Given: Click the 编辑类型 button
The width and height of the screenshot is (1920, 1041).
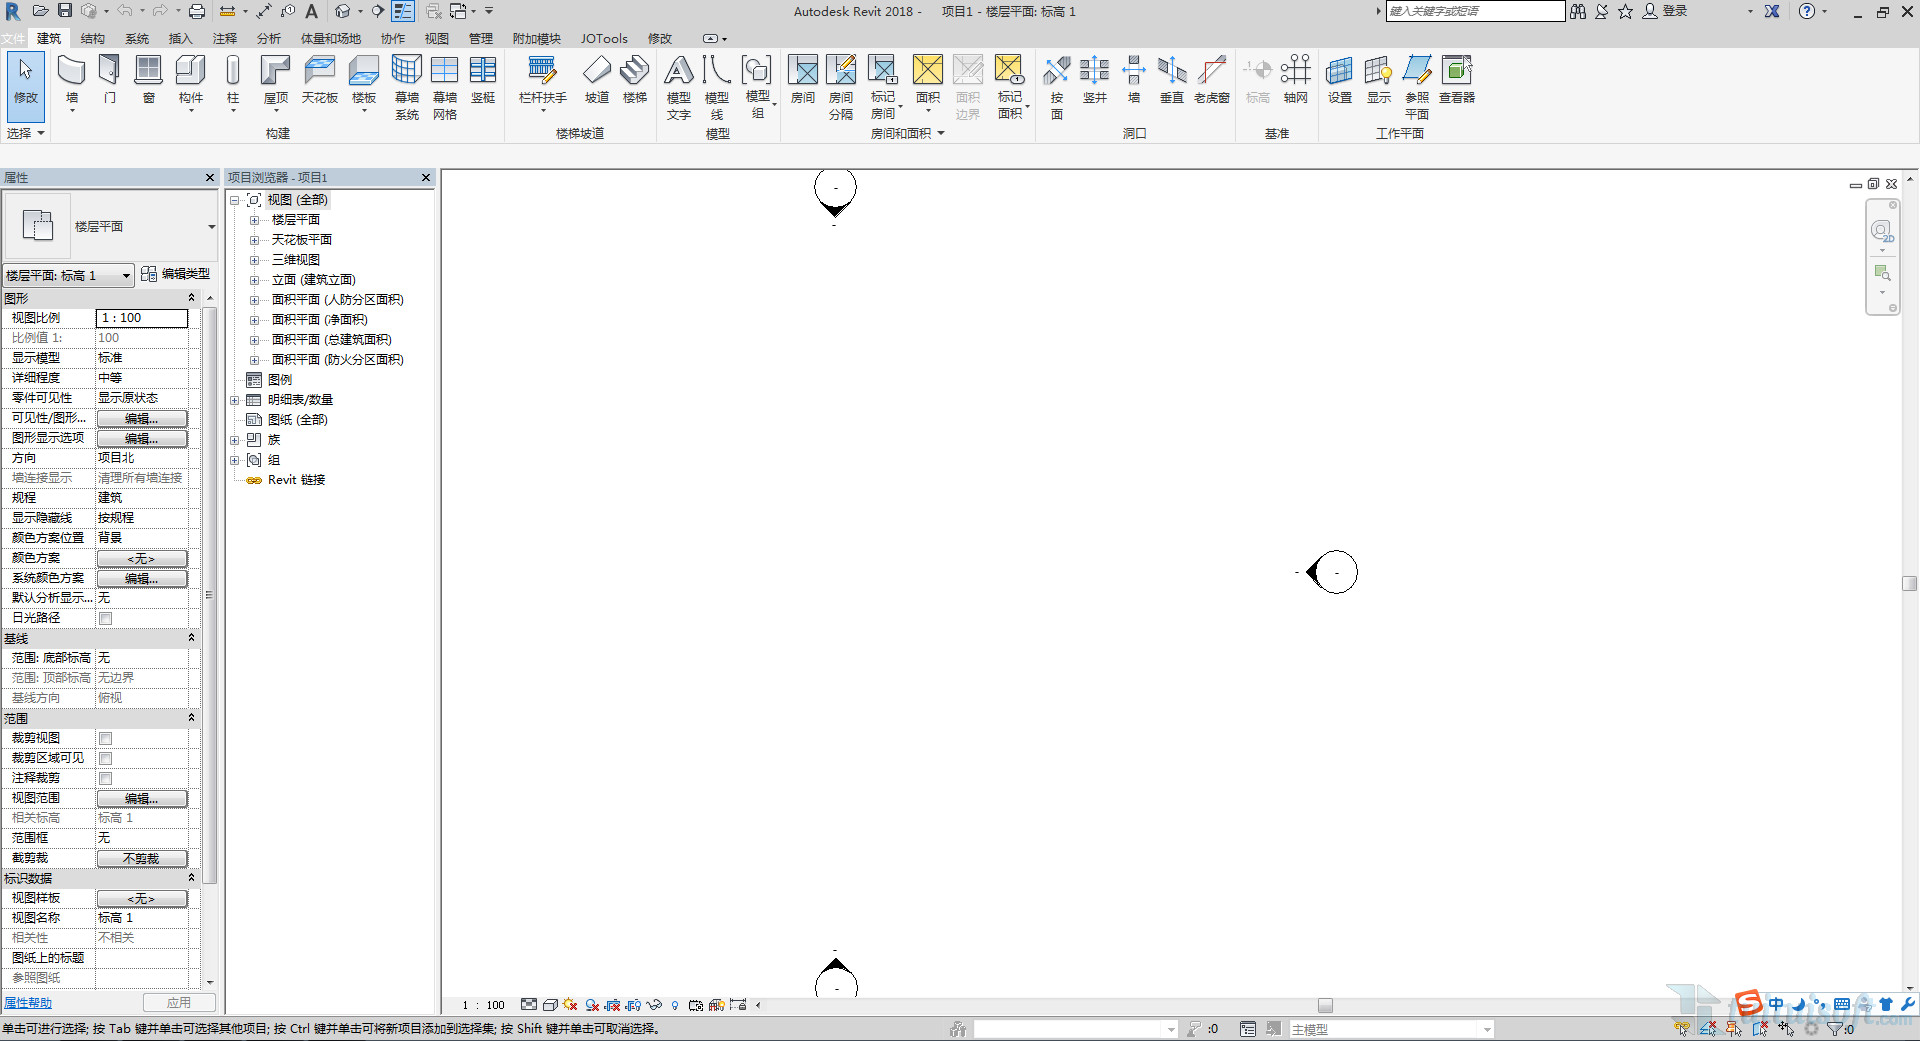Looking at the screenshot, I should click(x=176, y=274).
